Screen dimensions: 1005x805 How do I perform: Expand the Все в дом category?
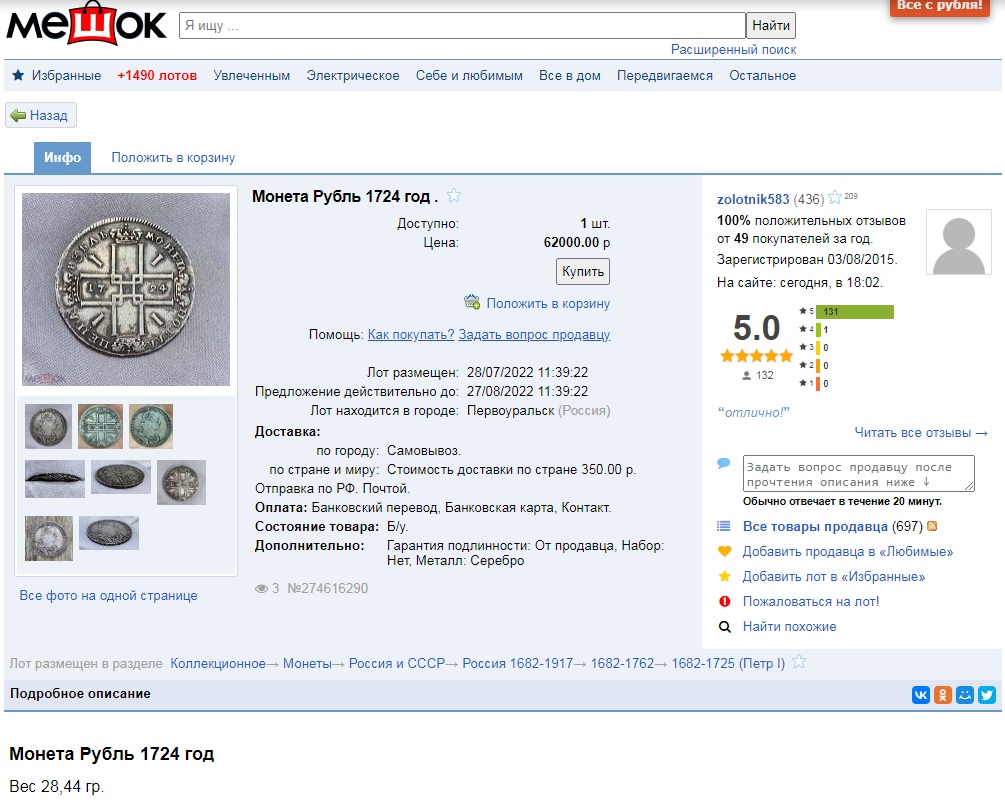(x=569, y=76)
